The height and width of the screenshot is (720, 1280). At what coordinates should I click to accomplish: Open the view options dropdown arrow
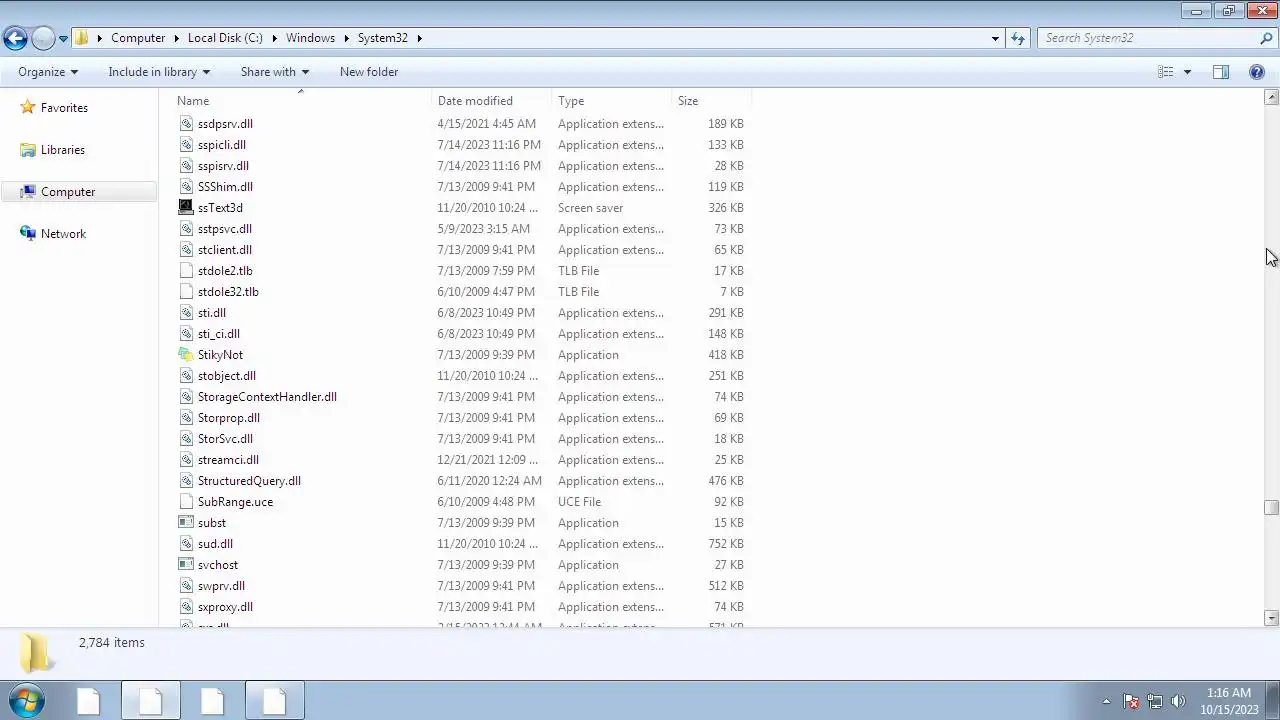click(1187, 72)
